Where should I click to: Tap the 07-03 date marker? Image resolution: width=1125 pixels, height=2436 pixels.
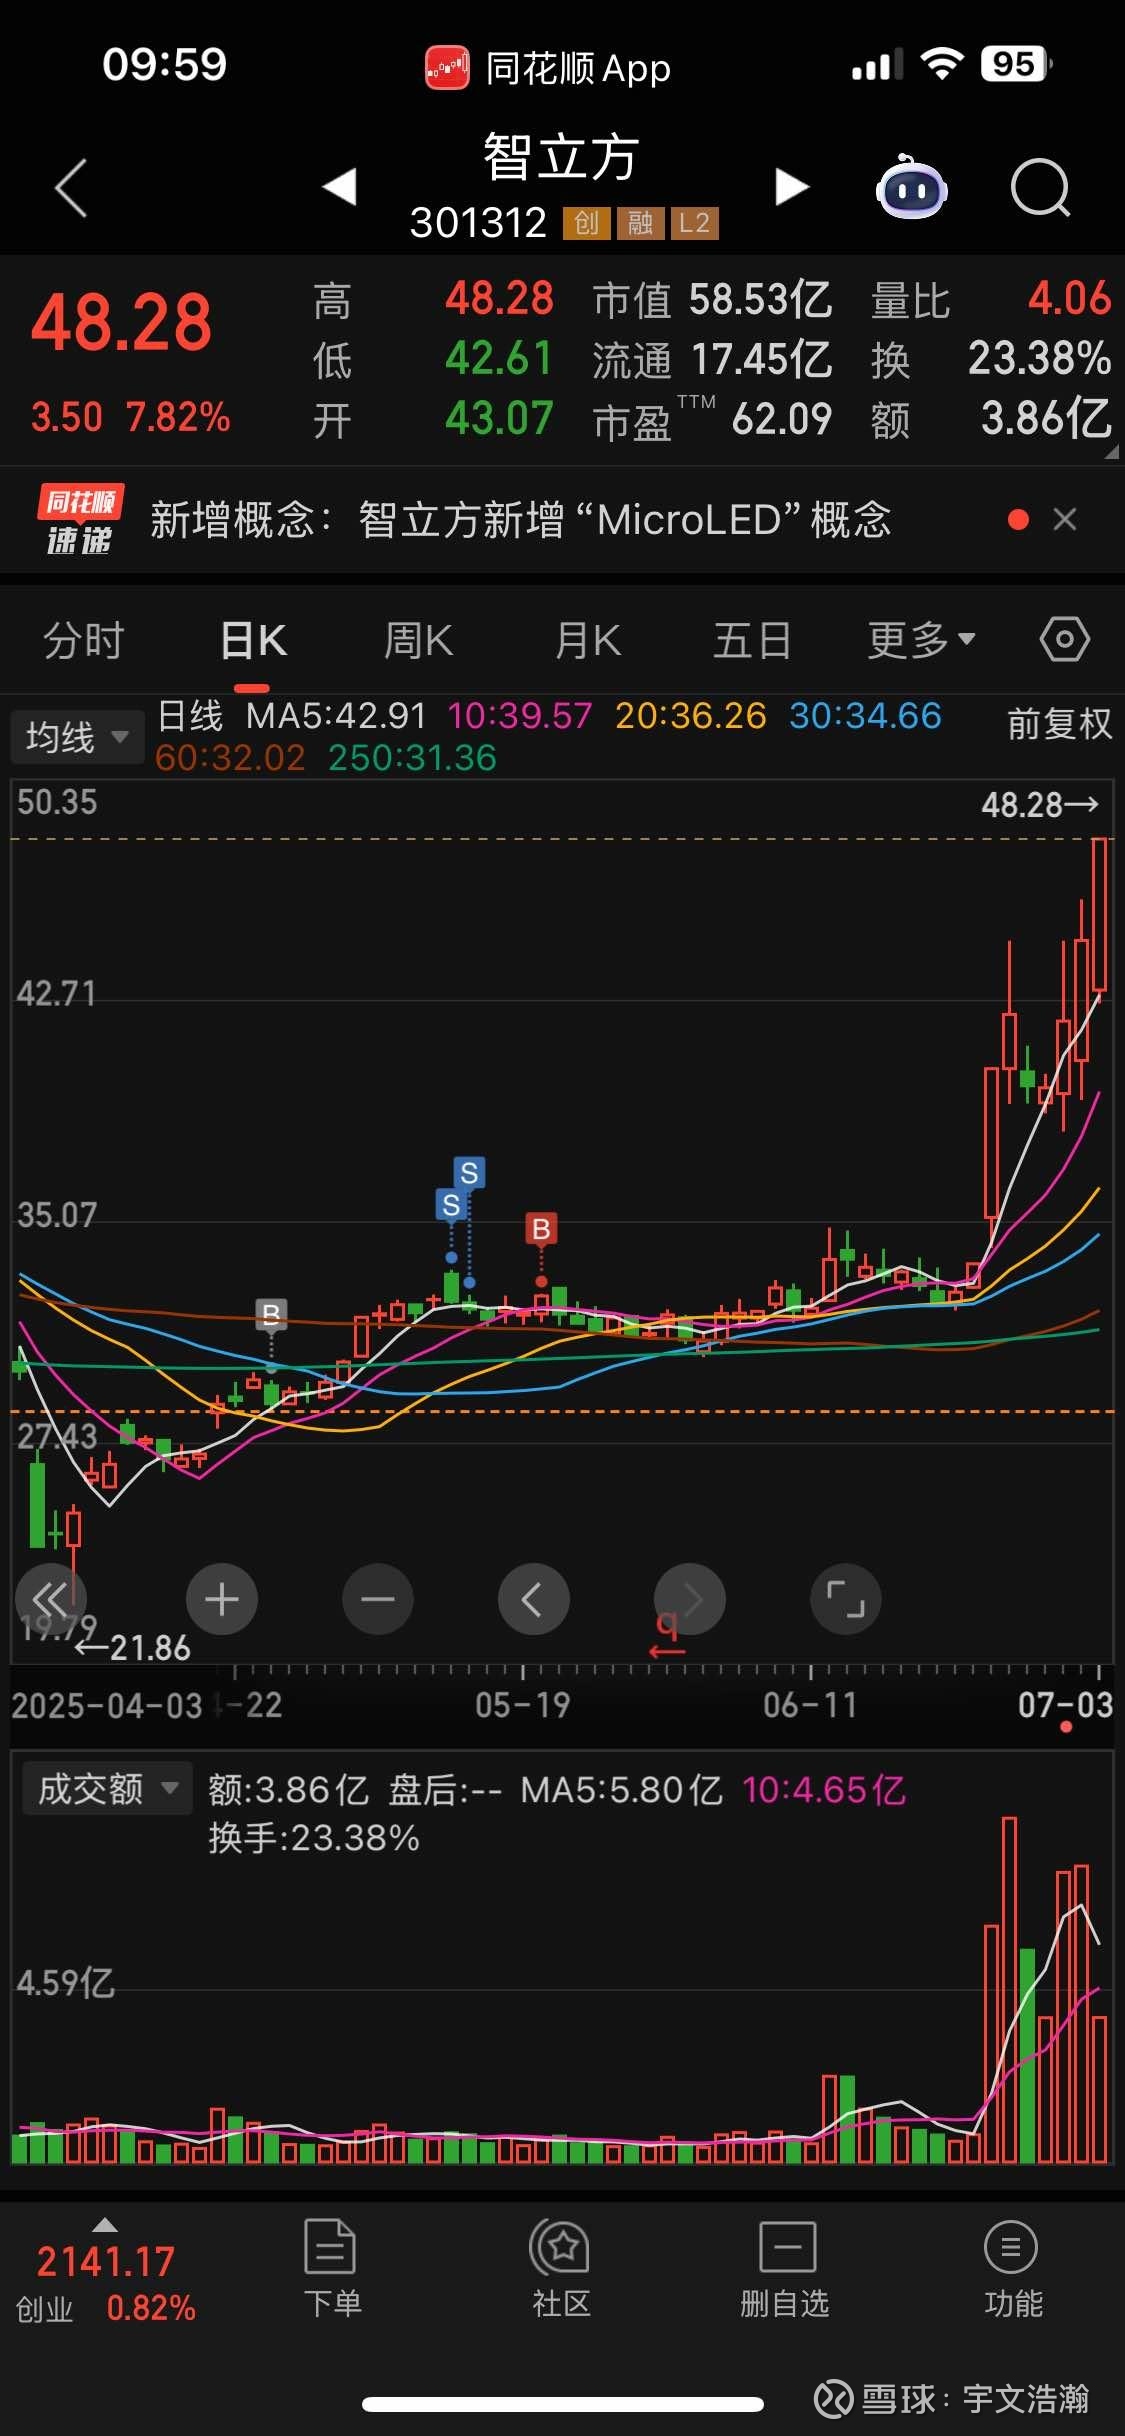(x=1066, y=1705)
